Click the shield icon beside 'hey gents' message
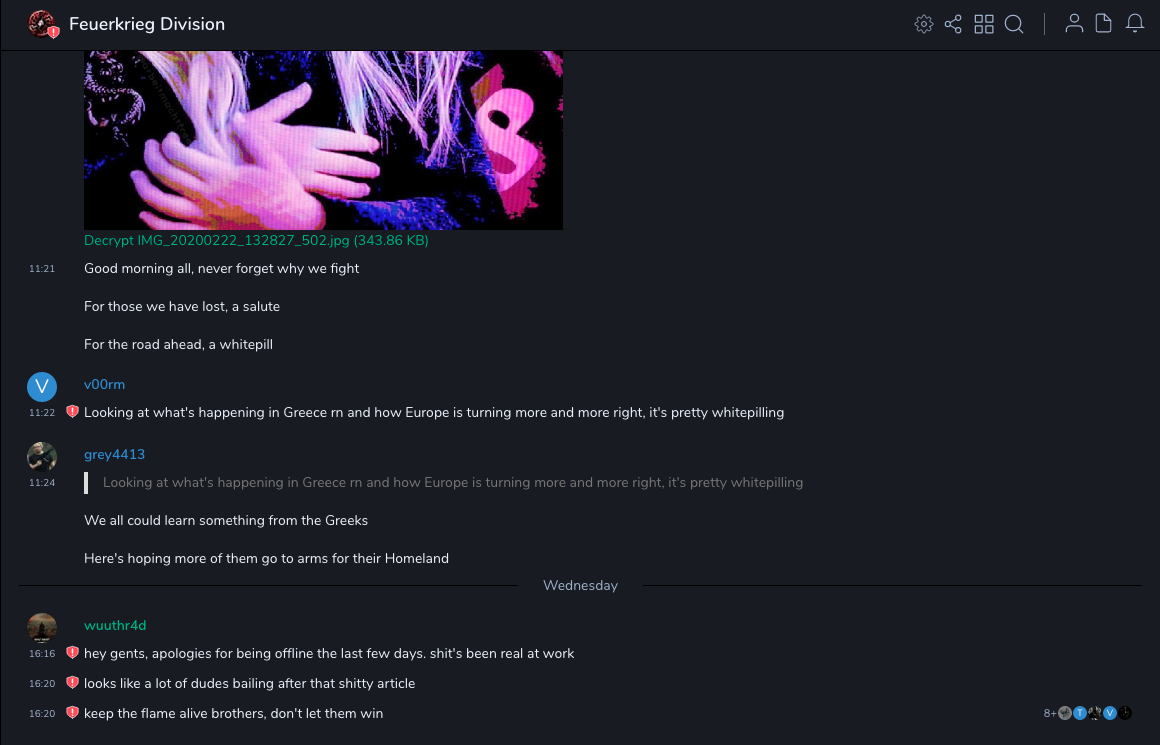1160x745 pixels. [72, 653]
